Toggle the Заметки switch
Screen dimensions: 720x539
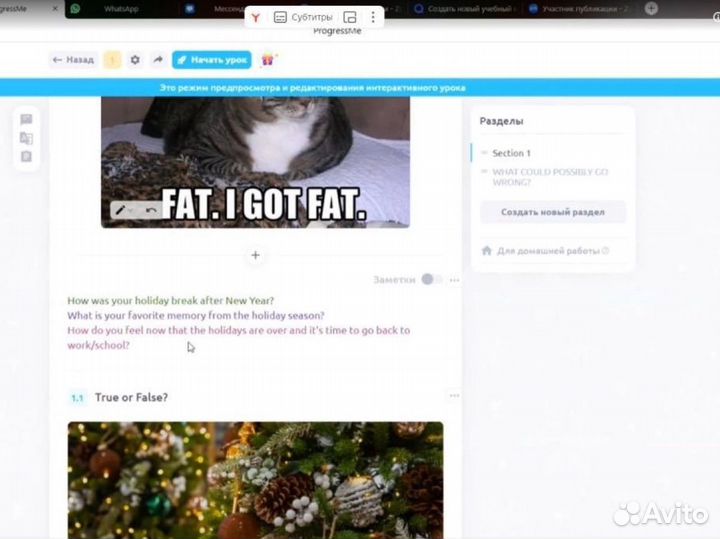coord(431,280)
